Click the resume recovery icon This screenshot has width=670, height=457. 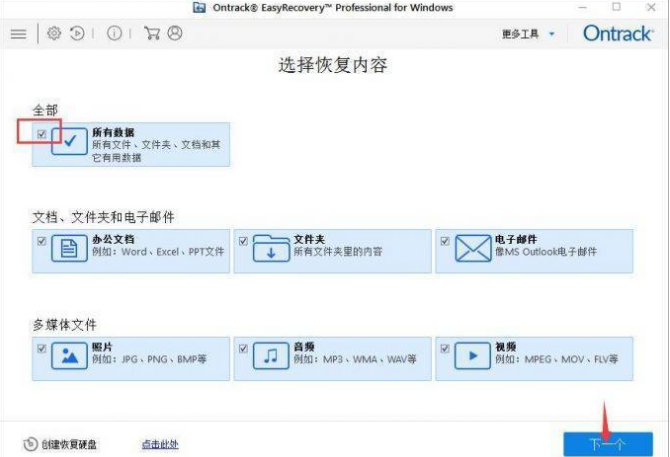[x=77, y=33]
